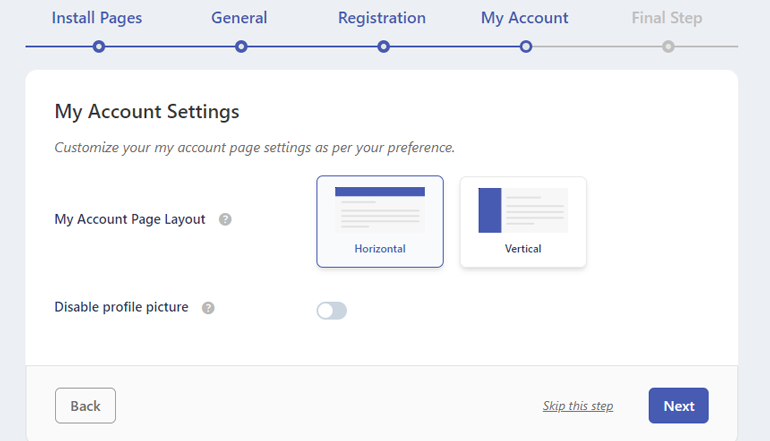The width and height of the screenshot is (770, 441).
Task: Open the Install Pages step tab
Action: pyautogui.click(x=97, y=18)
